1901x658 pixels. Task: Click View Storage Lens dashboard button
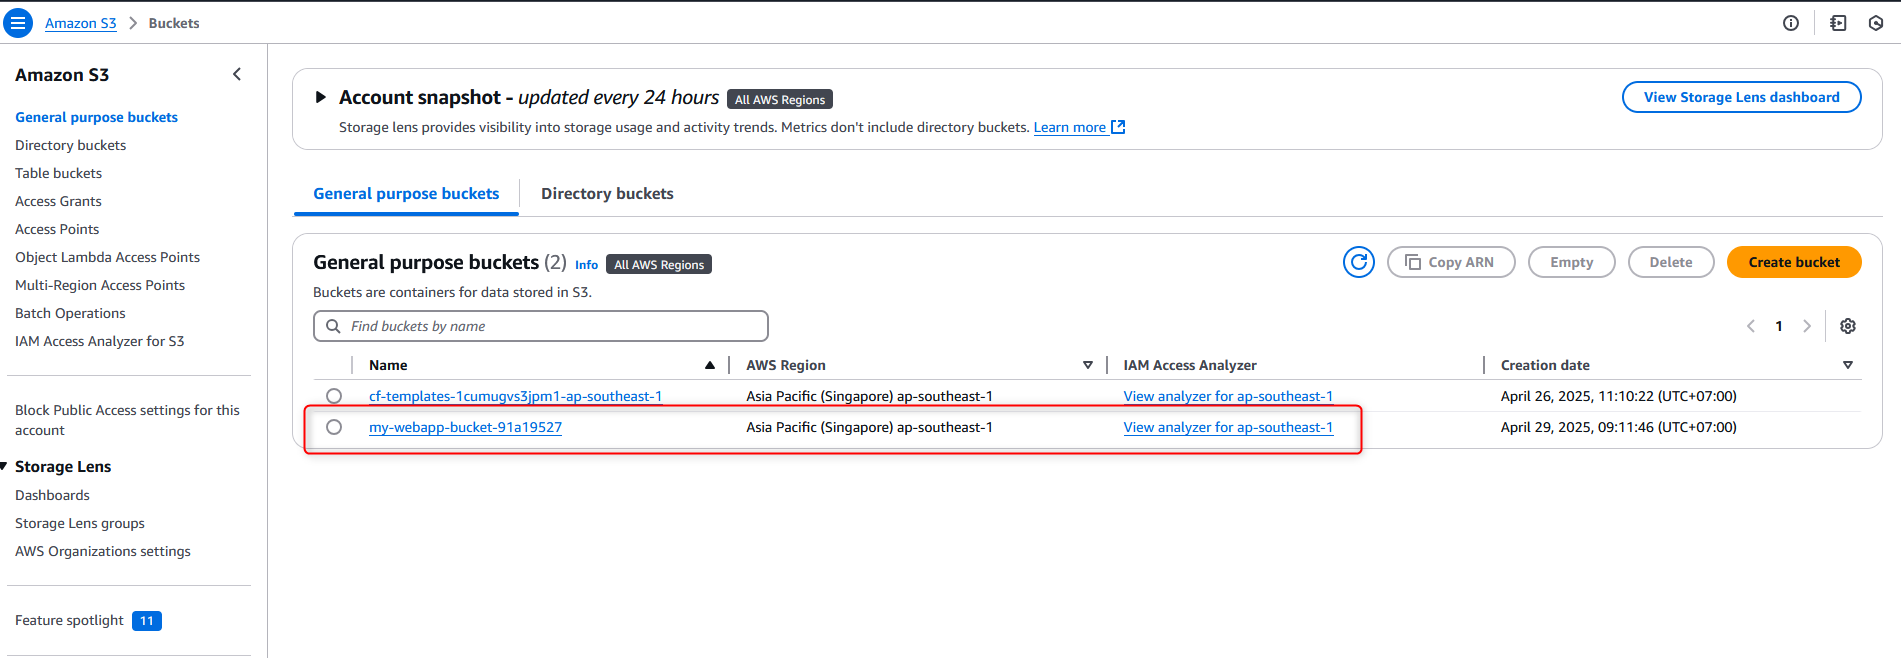(1741, 97)
